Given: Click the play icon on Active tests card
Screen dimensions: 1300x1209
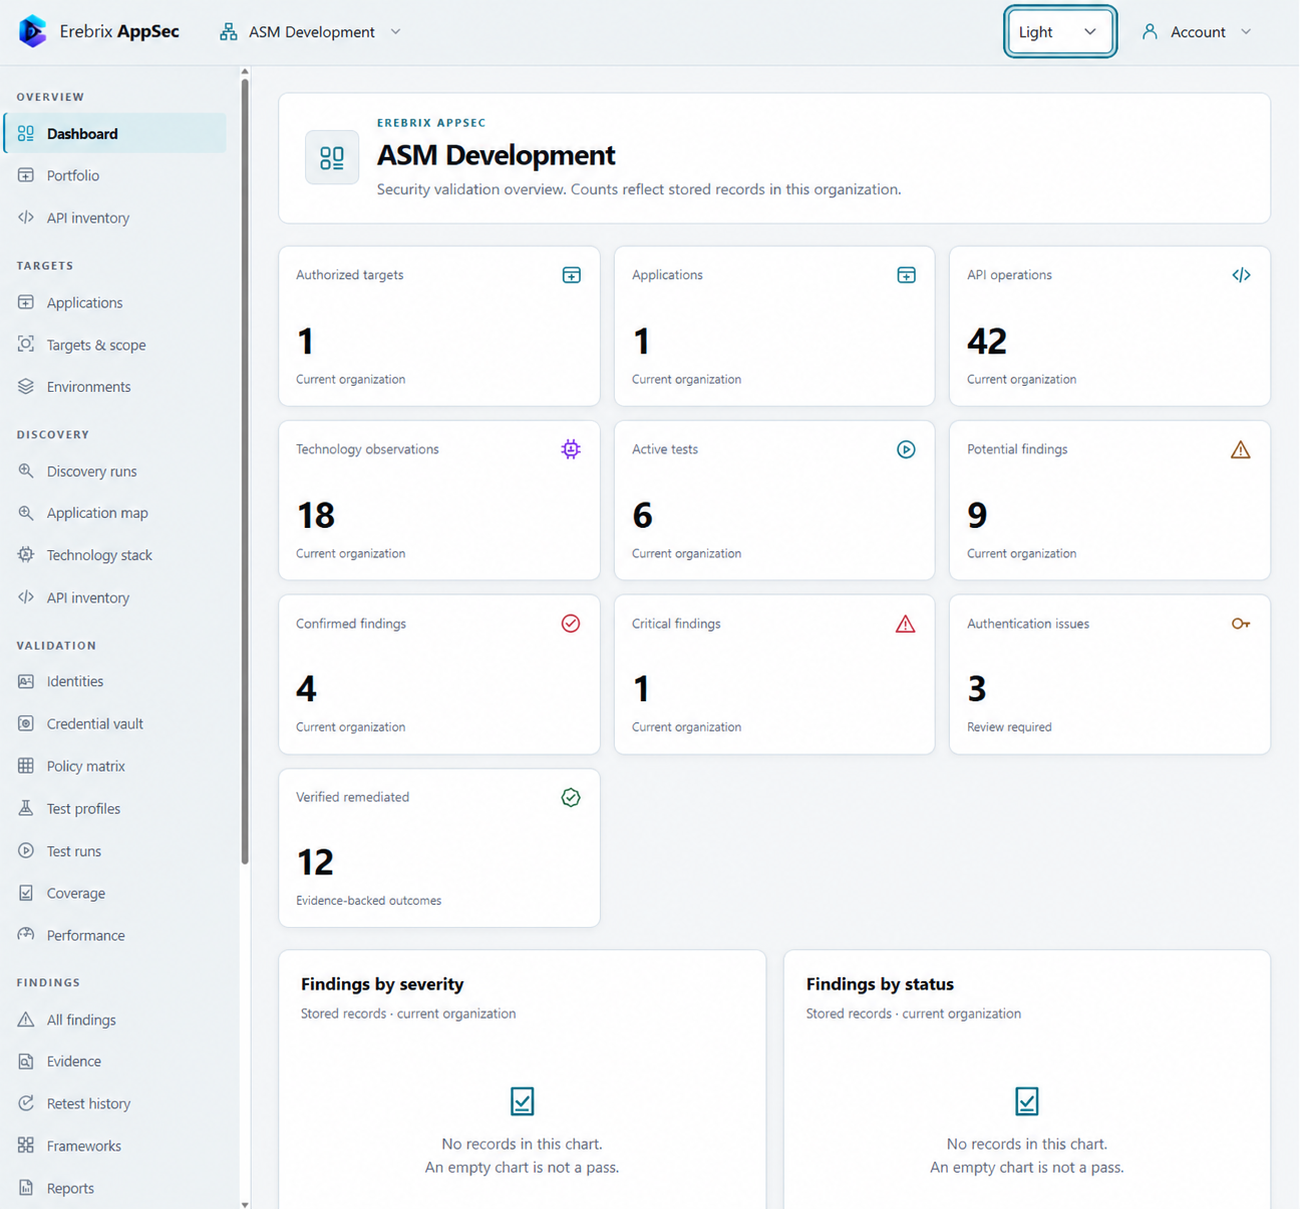Looking at the screenshot, I should tap(906, 449).
